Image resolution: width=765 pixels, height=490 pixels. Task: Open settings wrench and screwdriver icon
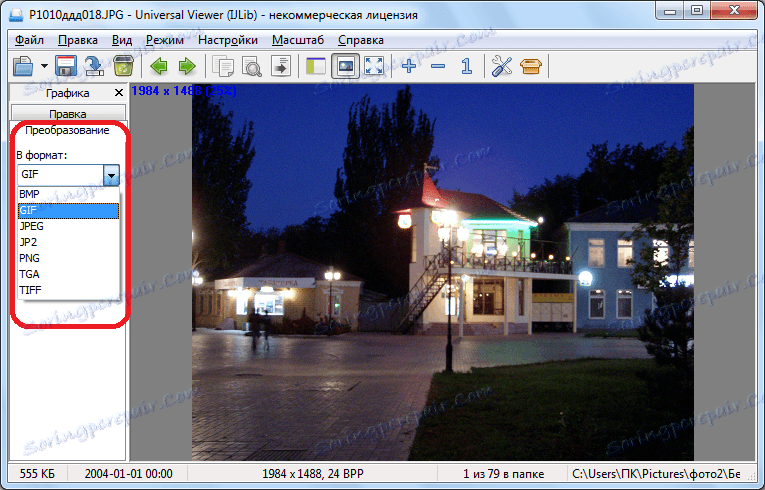(502, 66)
